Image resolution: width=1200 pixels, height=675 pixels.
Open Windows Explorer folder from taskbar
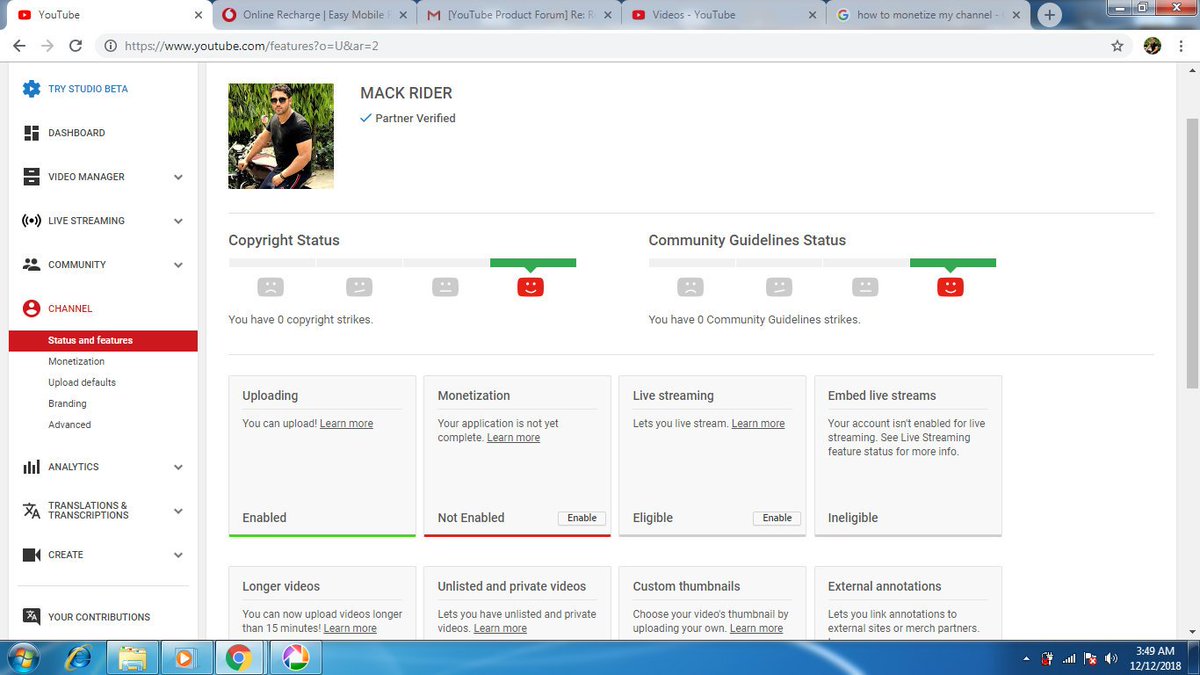pos(132,658)
